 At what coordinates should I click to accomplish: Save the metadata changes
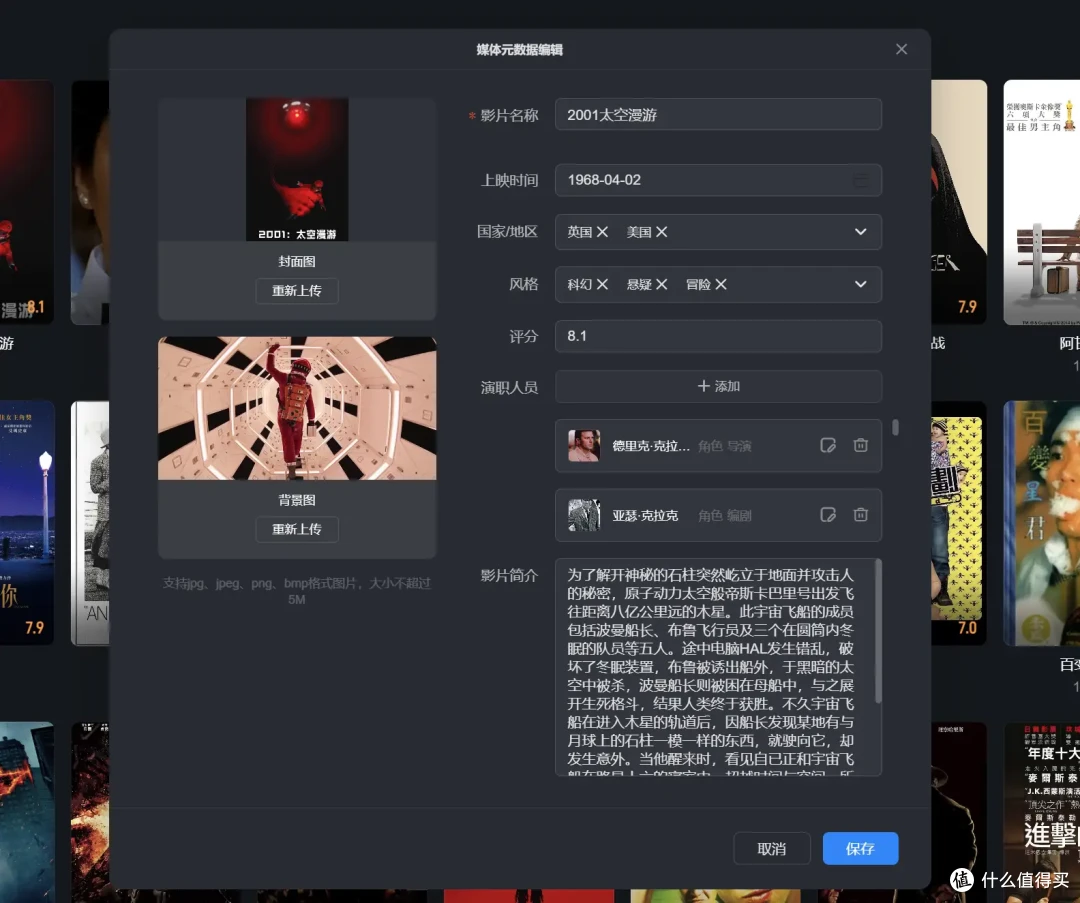click(860, 849)
